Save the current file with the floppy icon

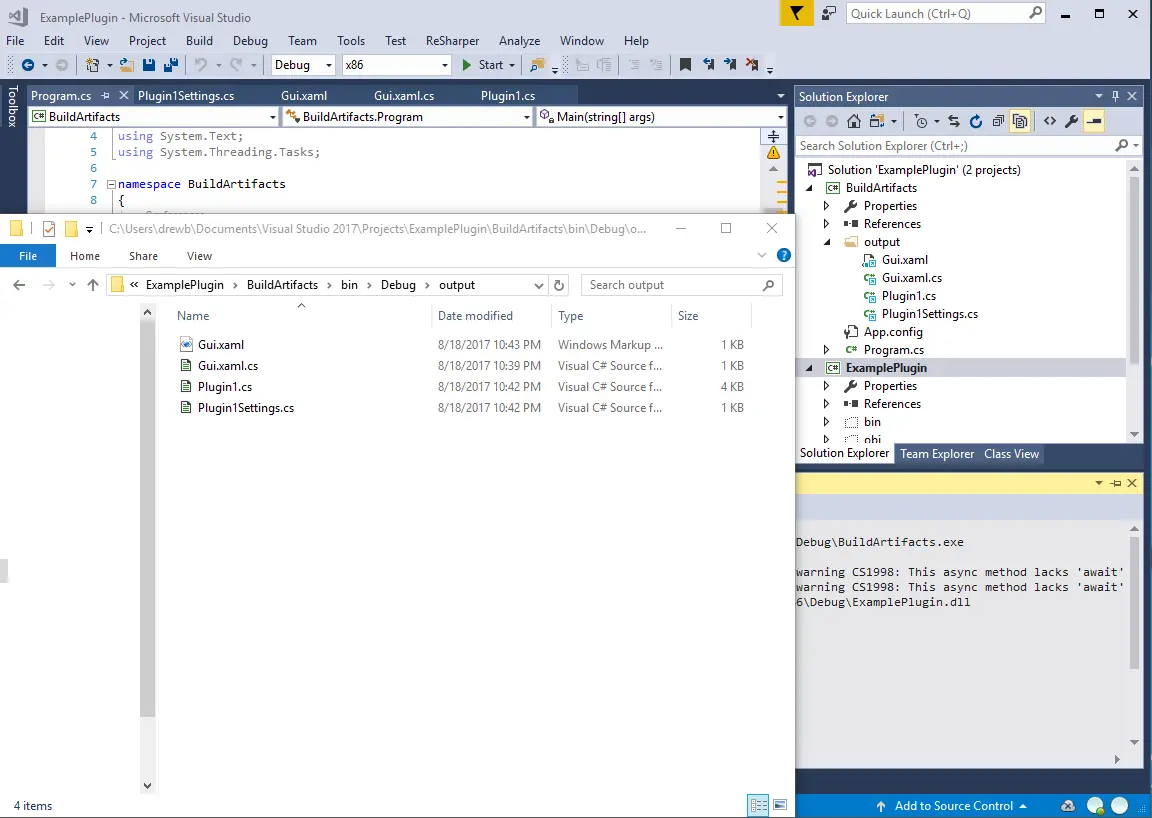point(148,65)
